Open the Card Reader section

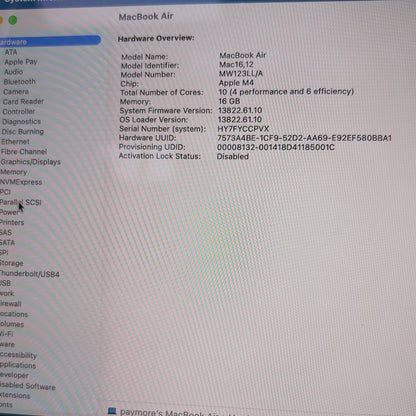23,101
